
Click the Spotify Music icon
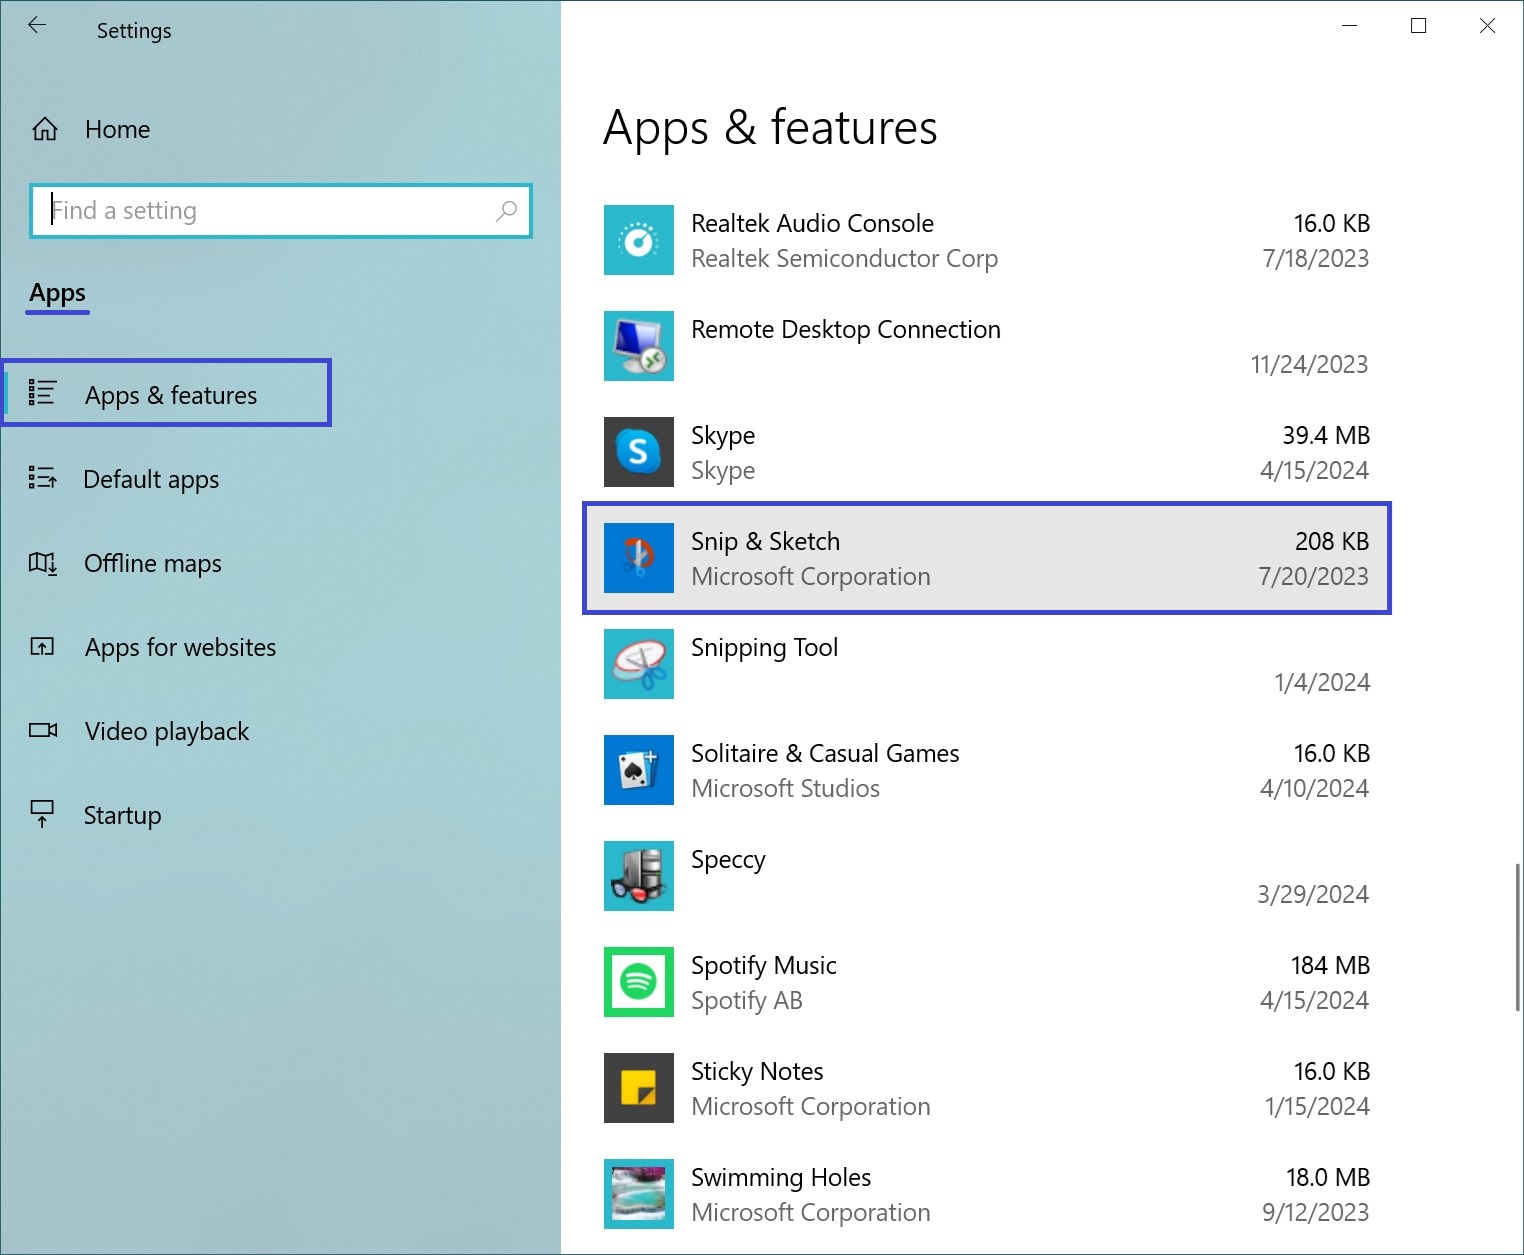(638, 982)
